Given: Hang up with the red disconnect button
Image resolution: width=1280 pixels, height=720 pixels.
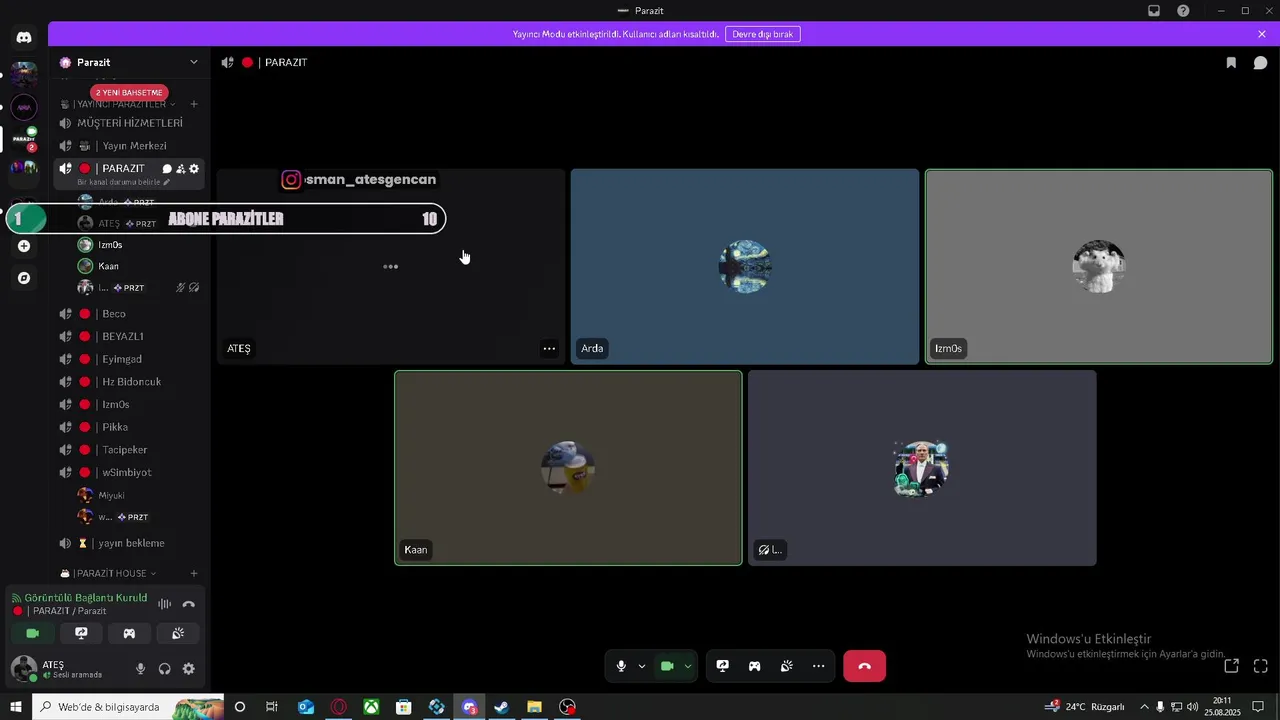Looking at the screenshot, I should tap(864, 666).
